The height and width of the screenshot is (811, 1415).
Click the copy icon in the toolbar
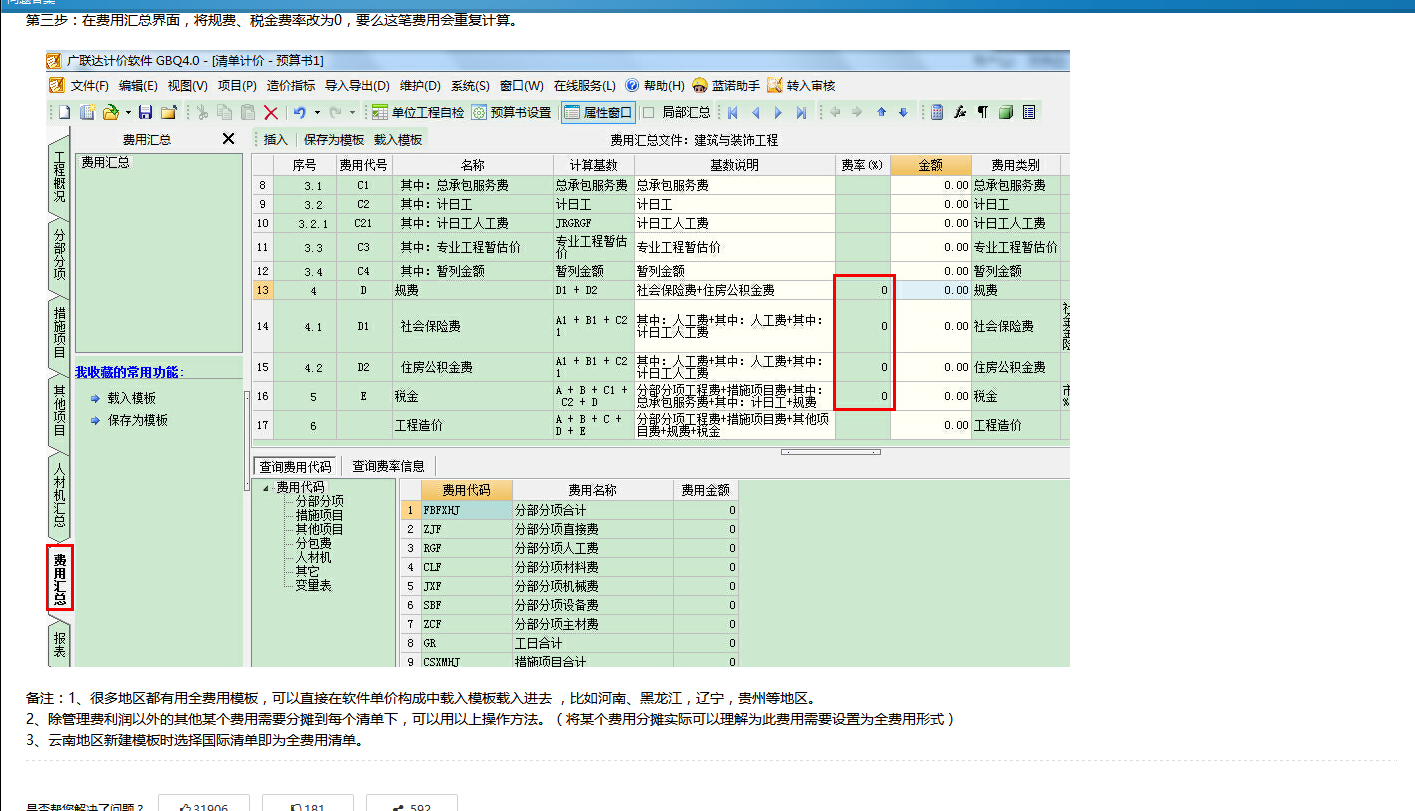[x=224, y=112]
